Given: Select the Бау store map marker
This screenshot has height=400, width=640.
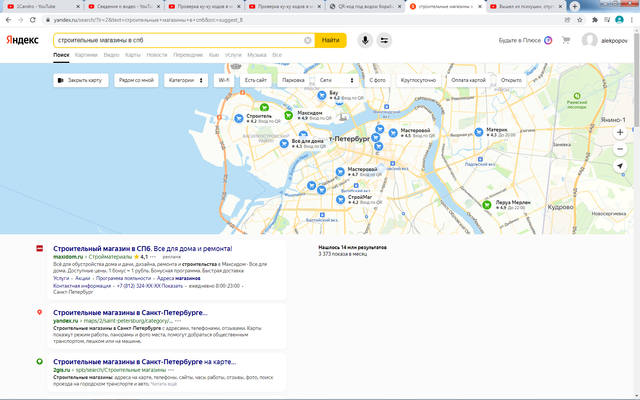Looking at the screenshot, I should tap(322, 96).
